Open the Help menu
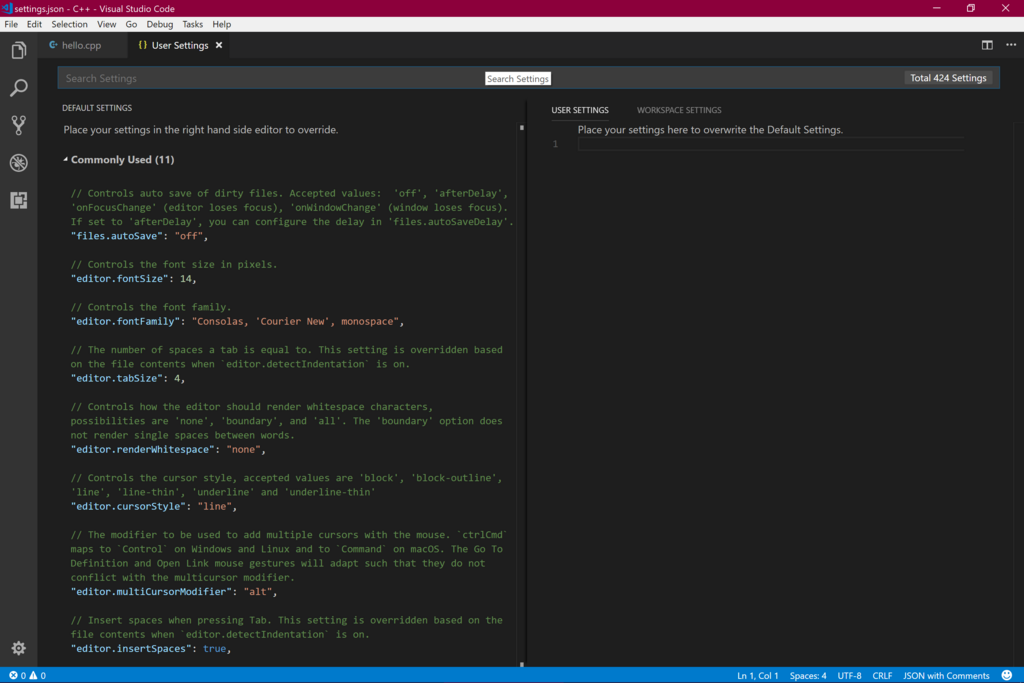Screen dimensions: 1024x683 (221, 24)
